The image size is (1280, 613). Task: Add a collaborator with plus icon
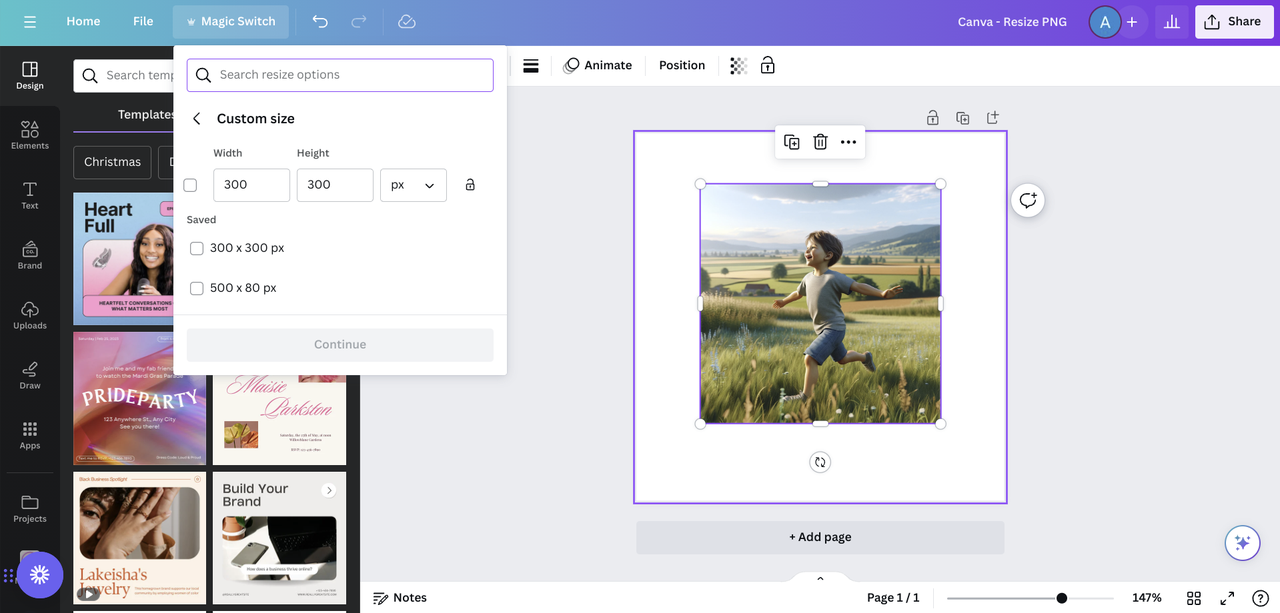click(x=1132, y=21)
